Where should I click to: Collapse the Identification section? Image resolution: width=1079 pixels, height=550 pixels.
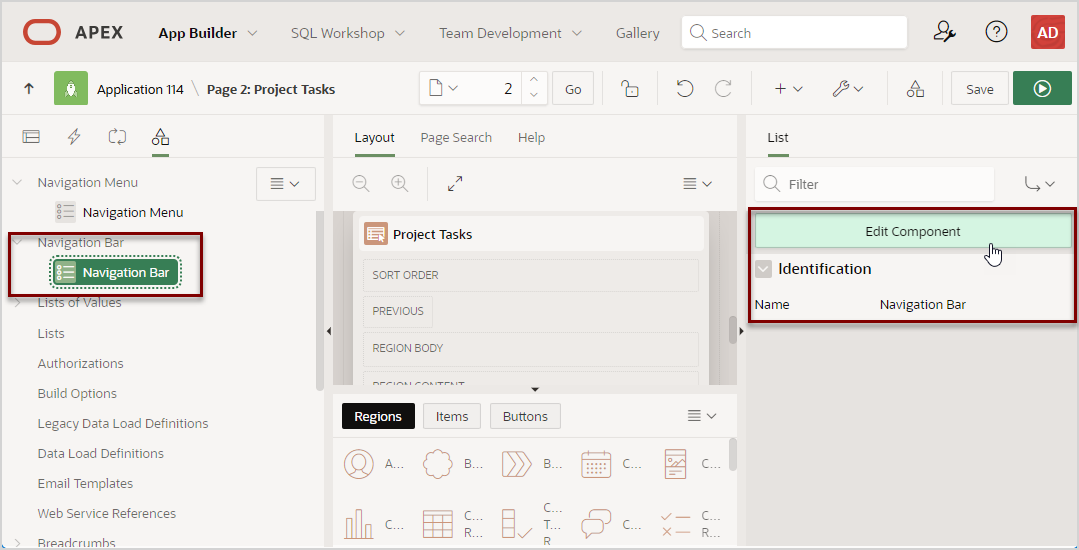[763, 269]
